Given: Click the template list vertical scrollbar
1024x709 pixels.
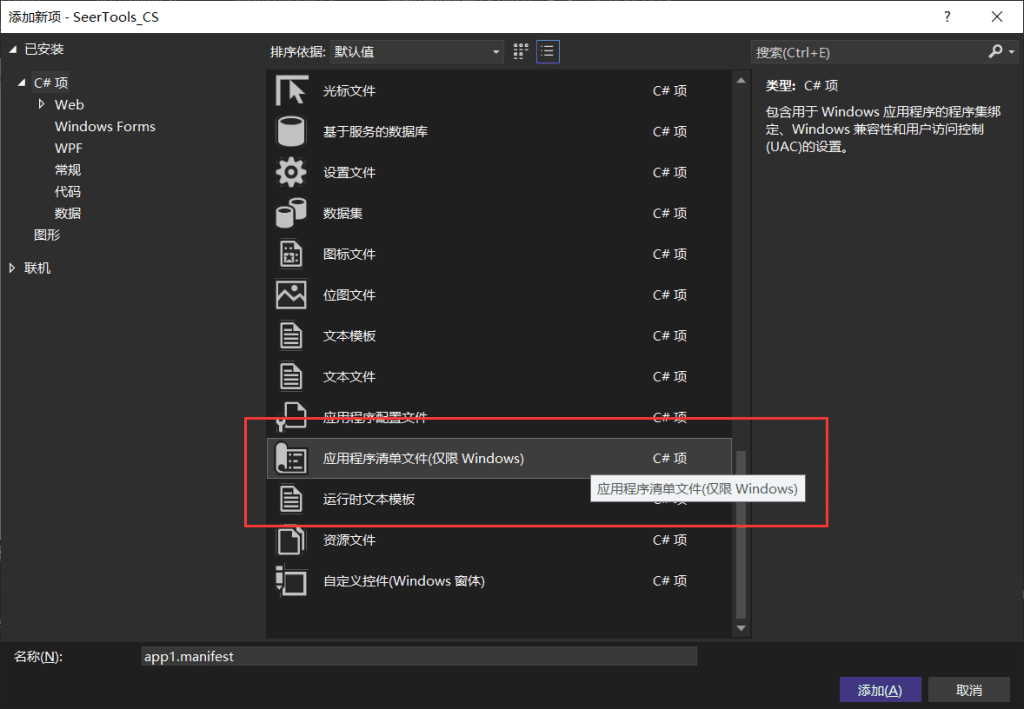Looking at the screenshot, I should (x=741, y=530).
